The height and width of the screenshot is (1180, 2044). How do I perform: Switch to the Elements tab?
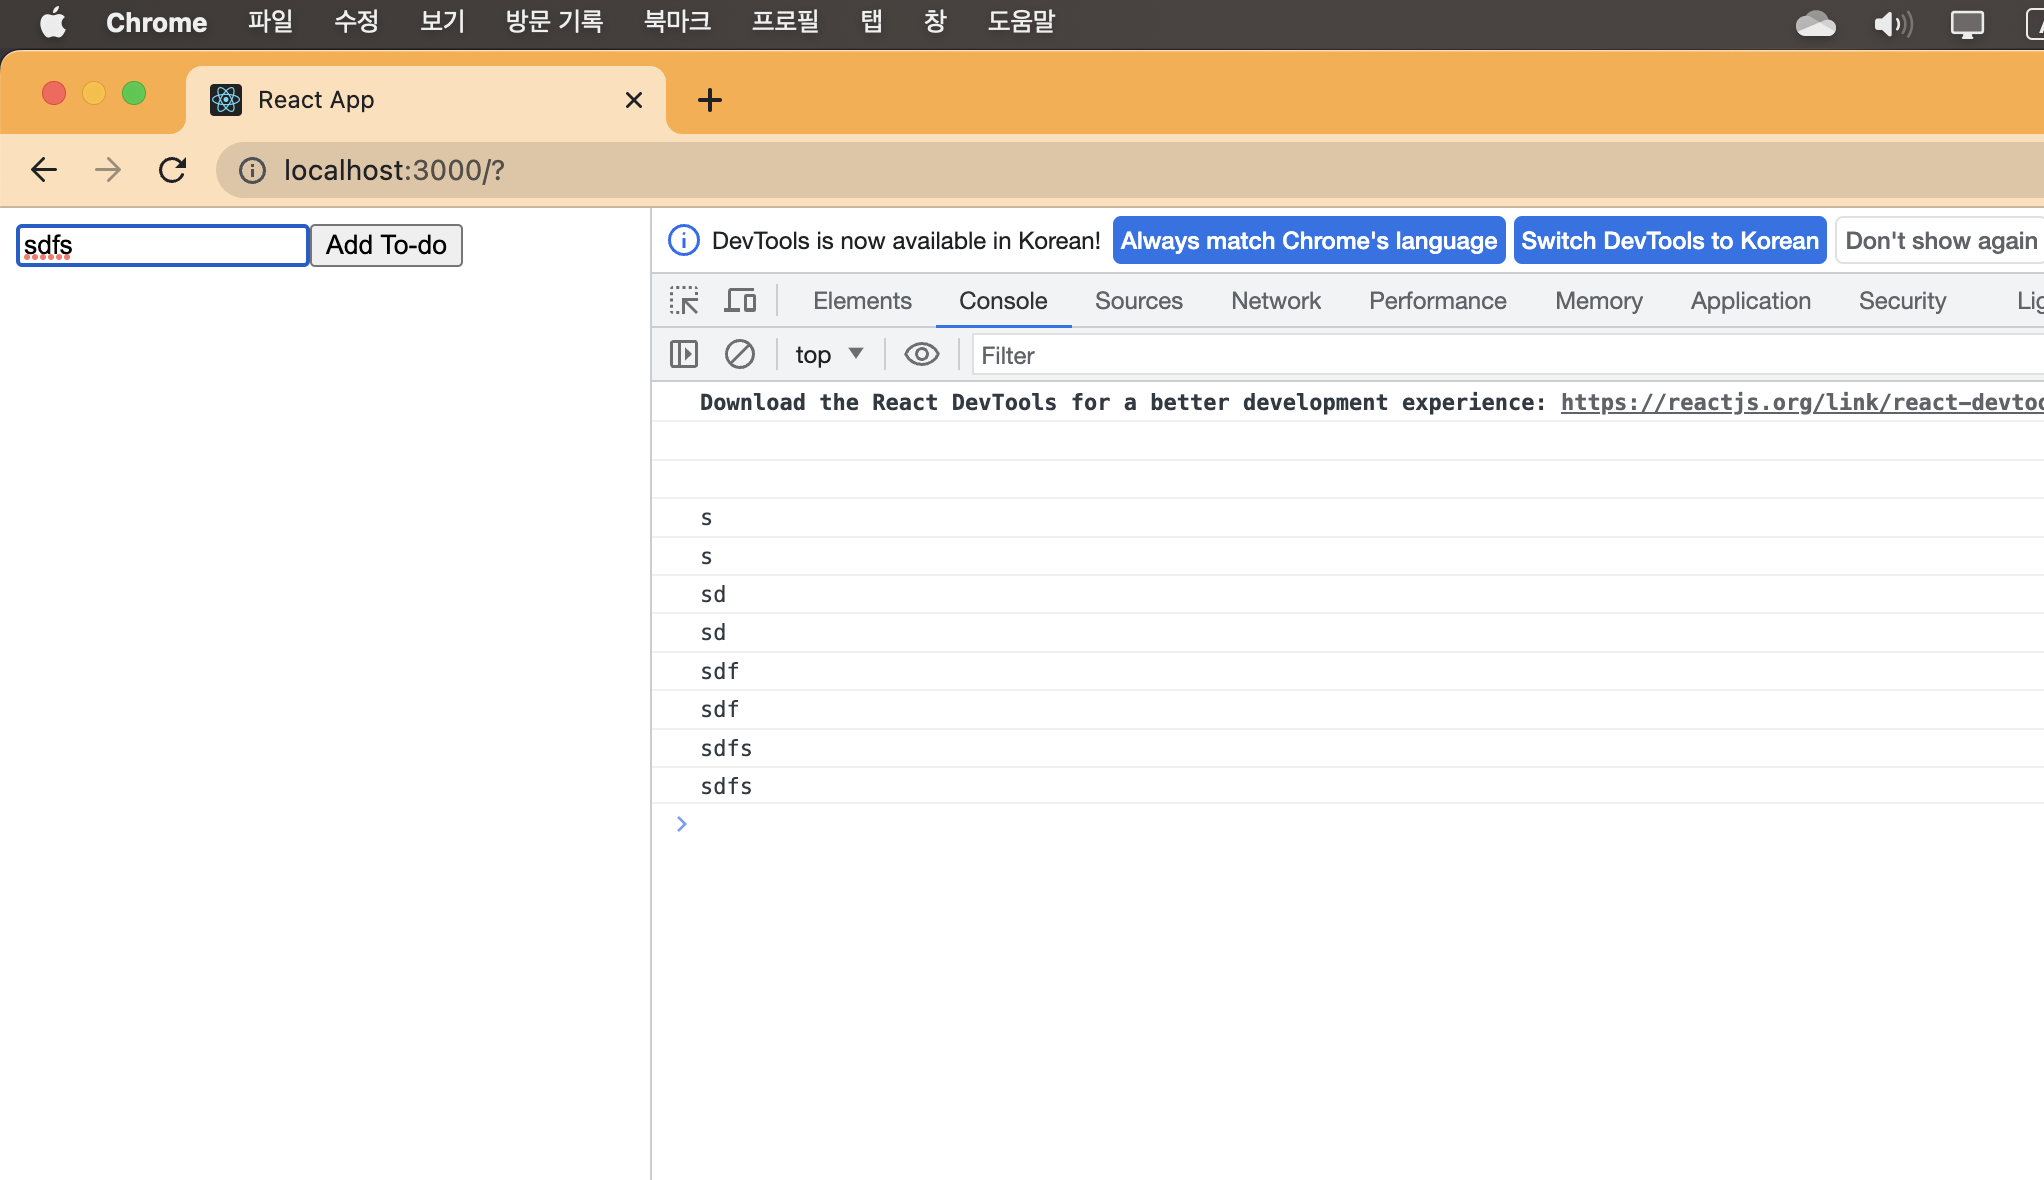(862, 301)
